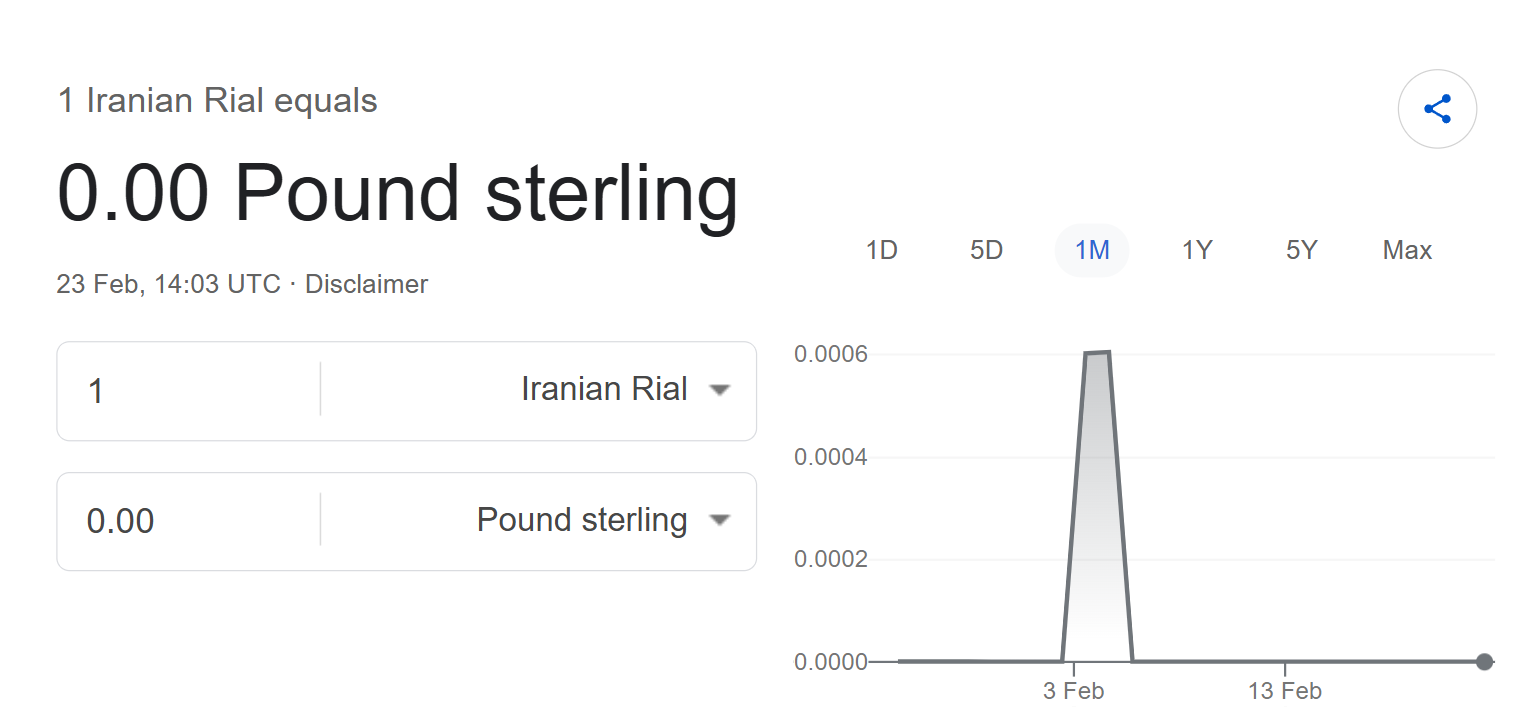This screenshot has height=726, width=1540.
Task: Click the '13 Feb' axis label
Action: 1285,690
